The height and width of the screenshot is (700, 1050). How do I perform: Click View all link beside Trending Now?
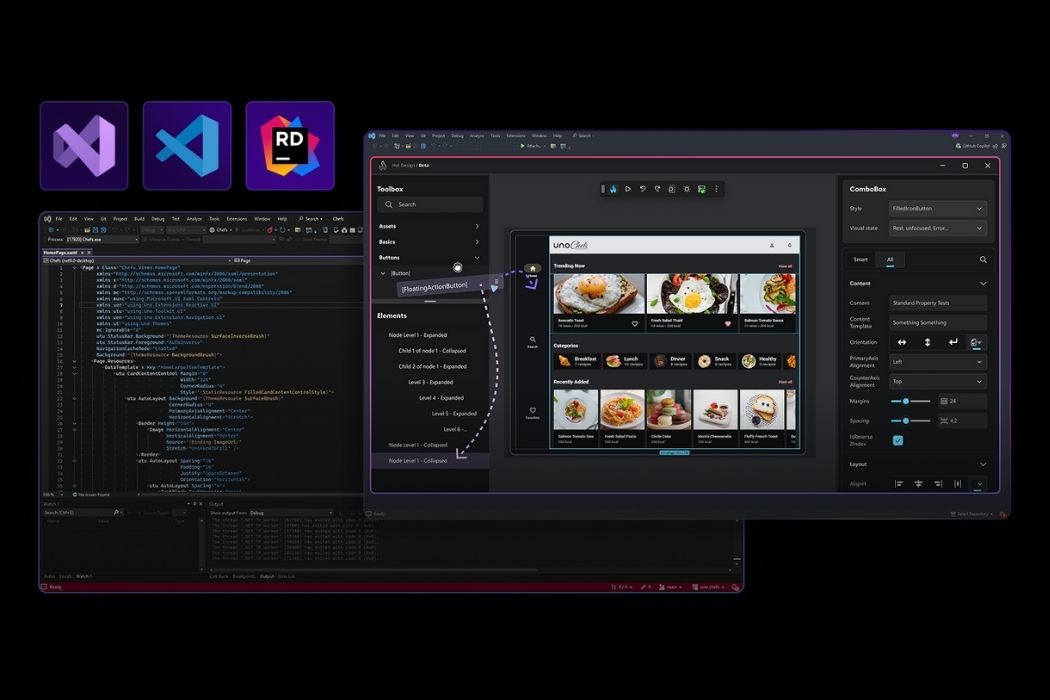pyautogui.click(x=785, y=266)
